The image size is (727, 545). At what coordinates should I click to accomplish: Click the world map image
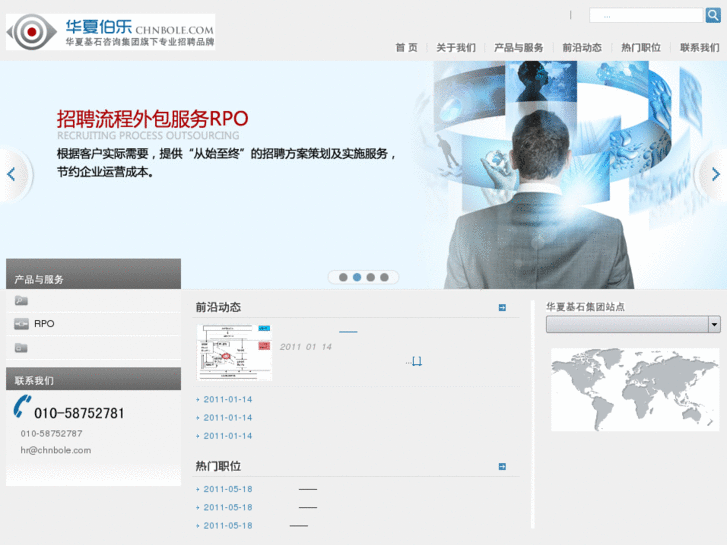tap(635, 390)
